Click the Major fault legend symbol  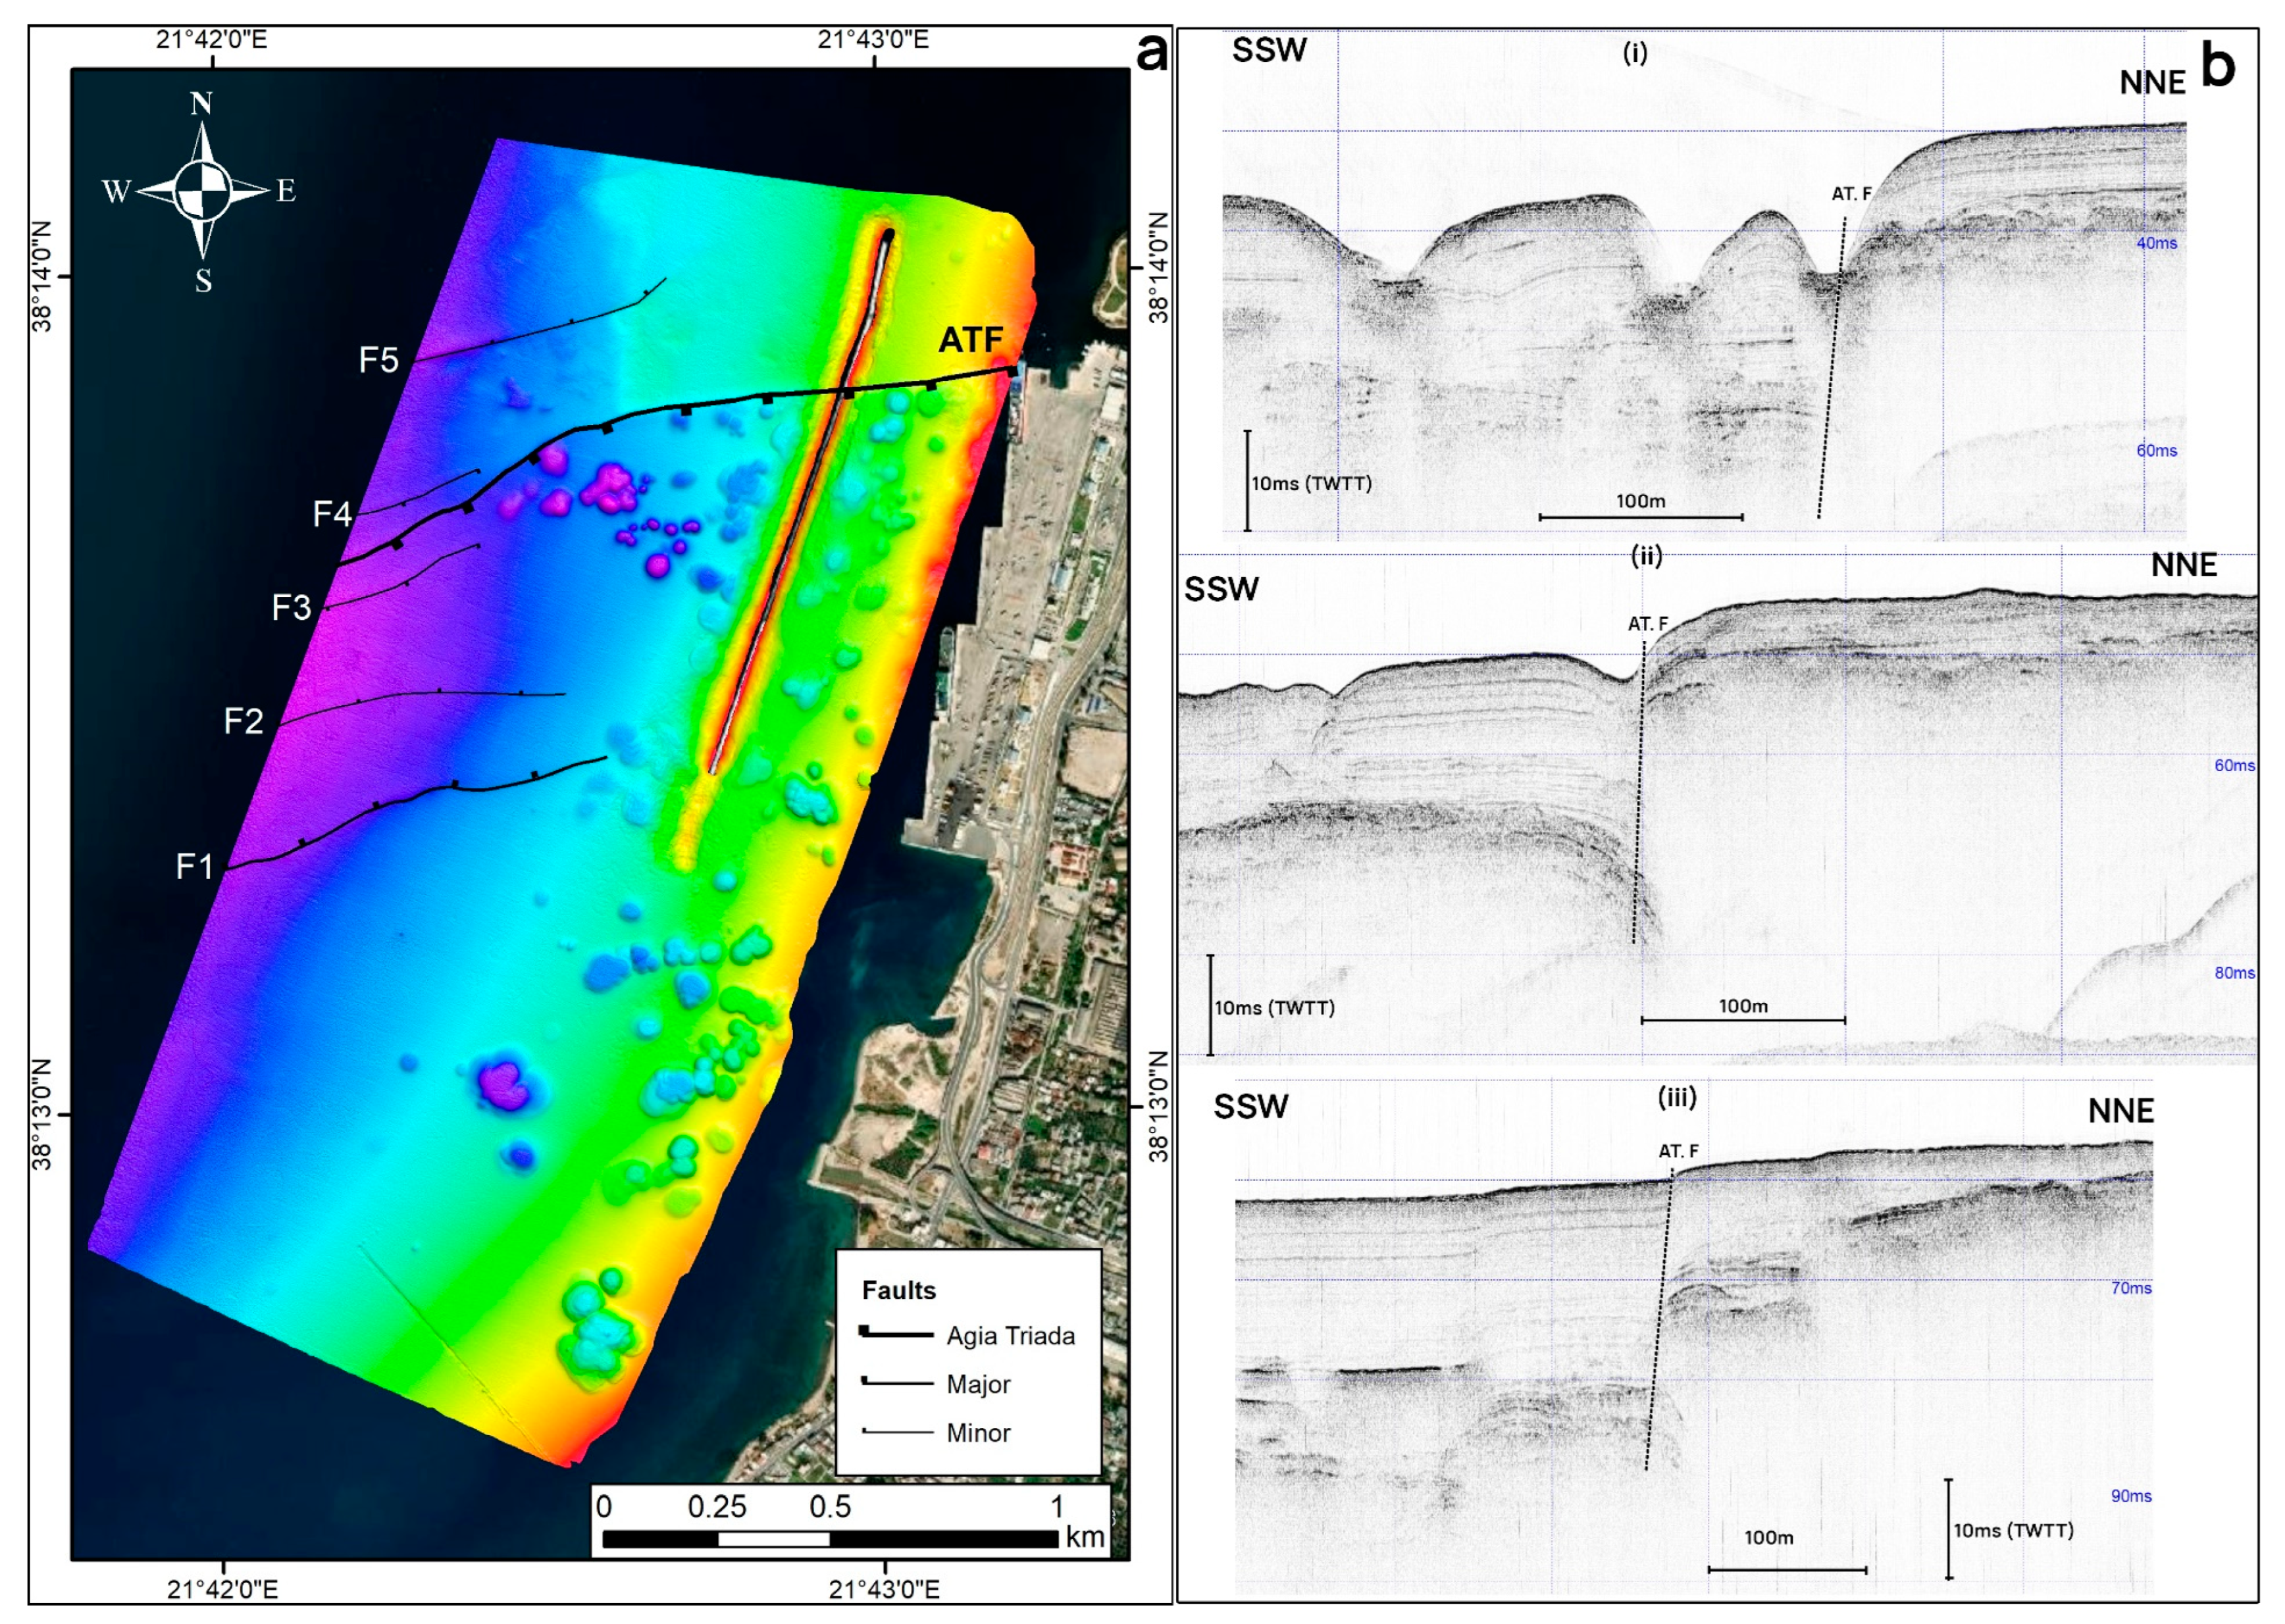[896, 1383]
